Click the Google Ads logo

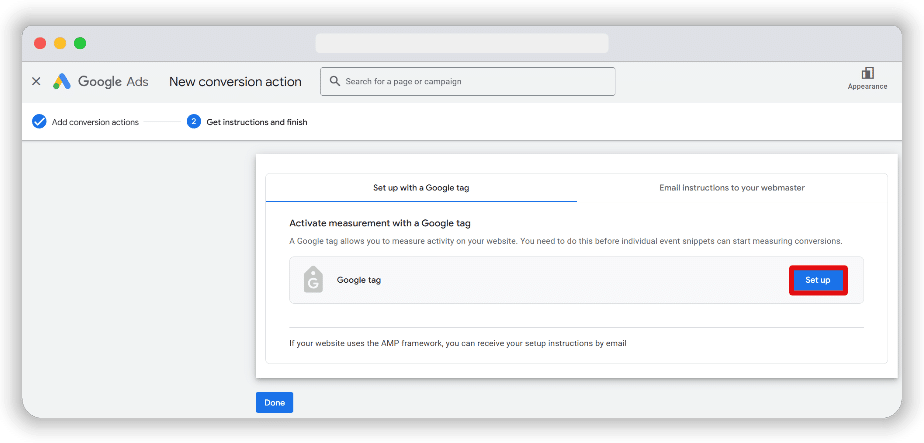pyautogui.click(x=101, y=81)
